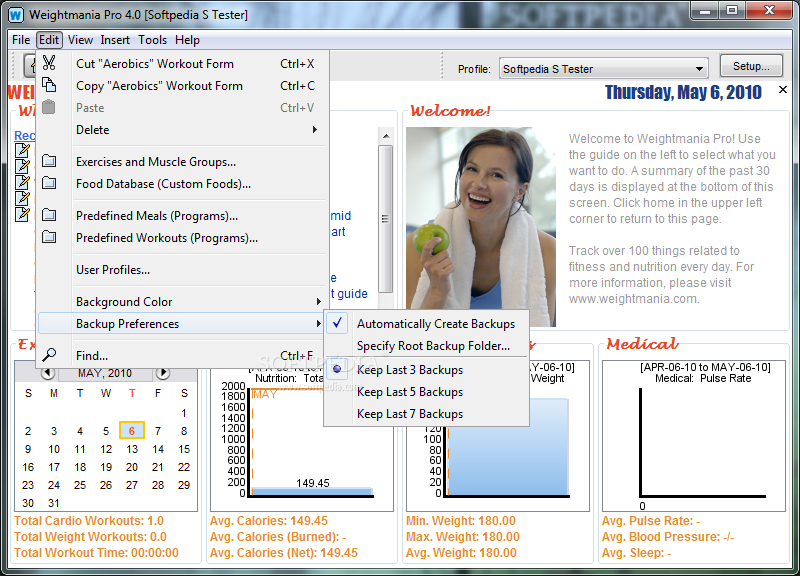The height and width of the screenshot is (576, 800).
Task: Open Food Database (Custom Foods)
Action: click(x=181, y=183)
